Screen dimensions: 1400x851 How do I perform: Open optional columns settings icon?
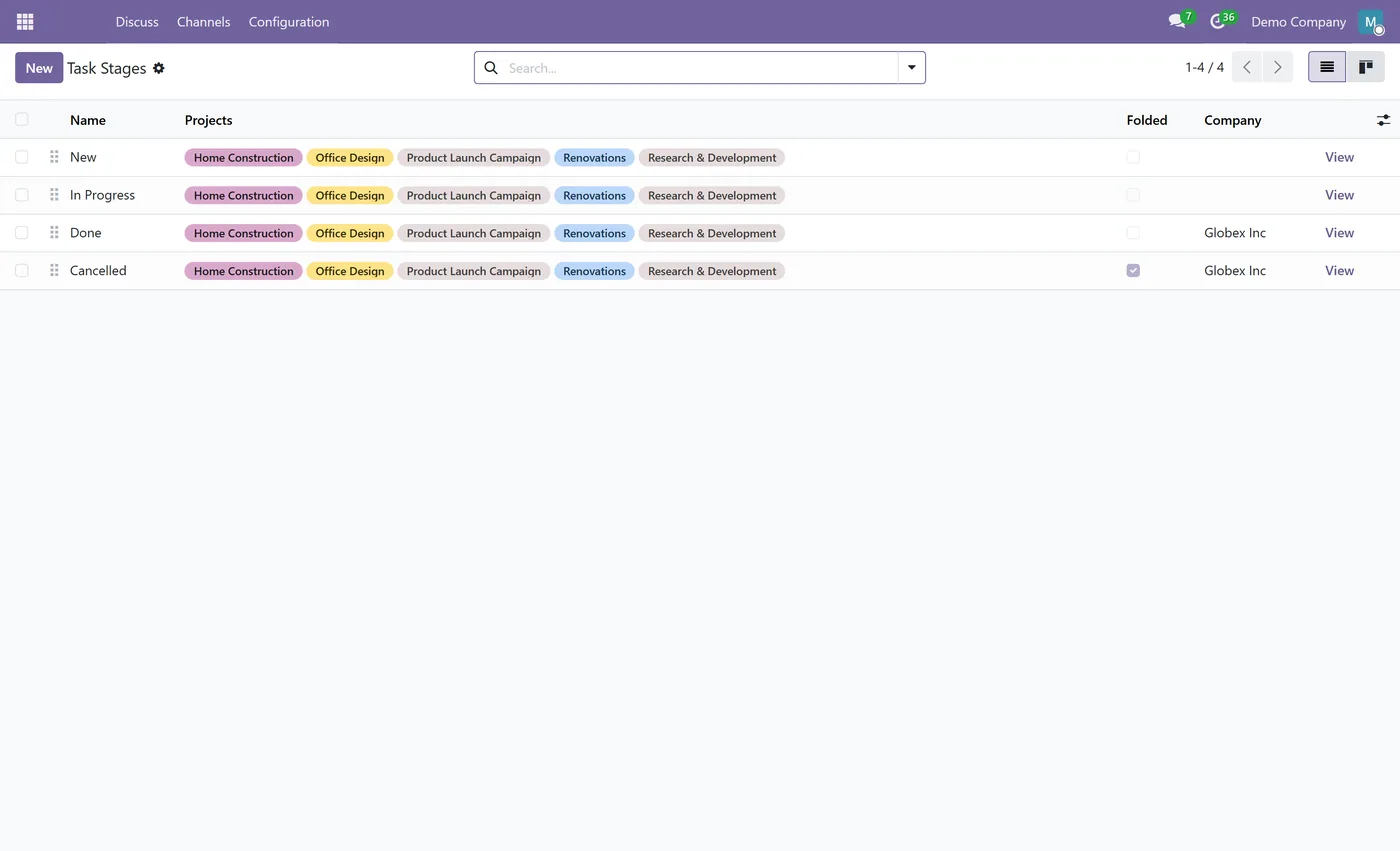(x=1383, y=120)
